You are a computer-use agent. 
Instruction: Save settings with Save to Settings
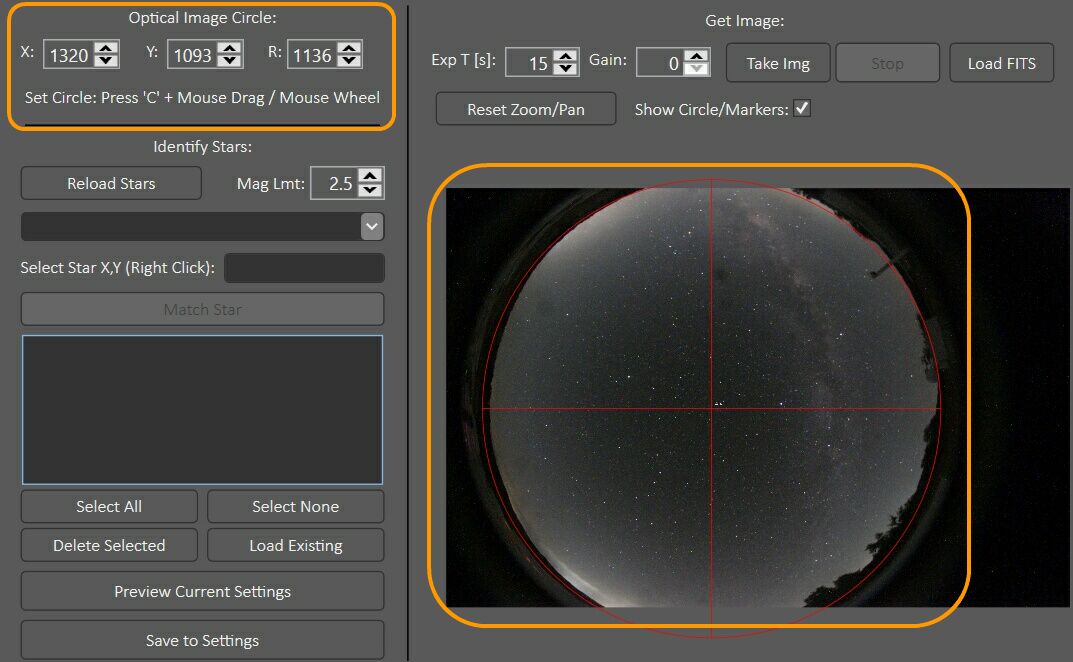(x=201, y=640)
